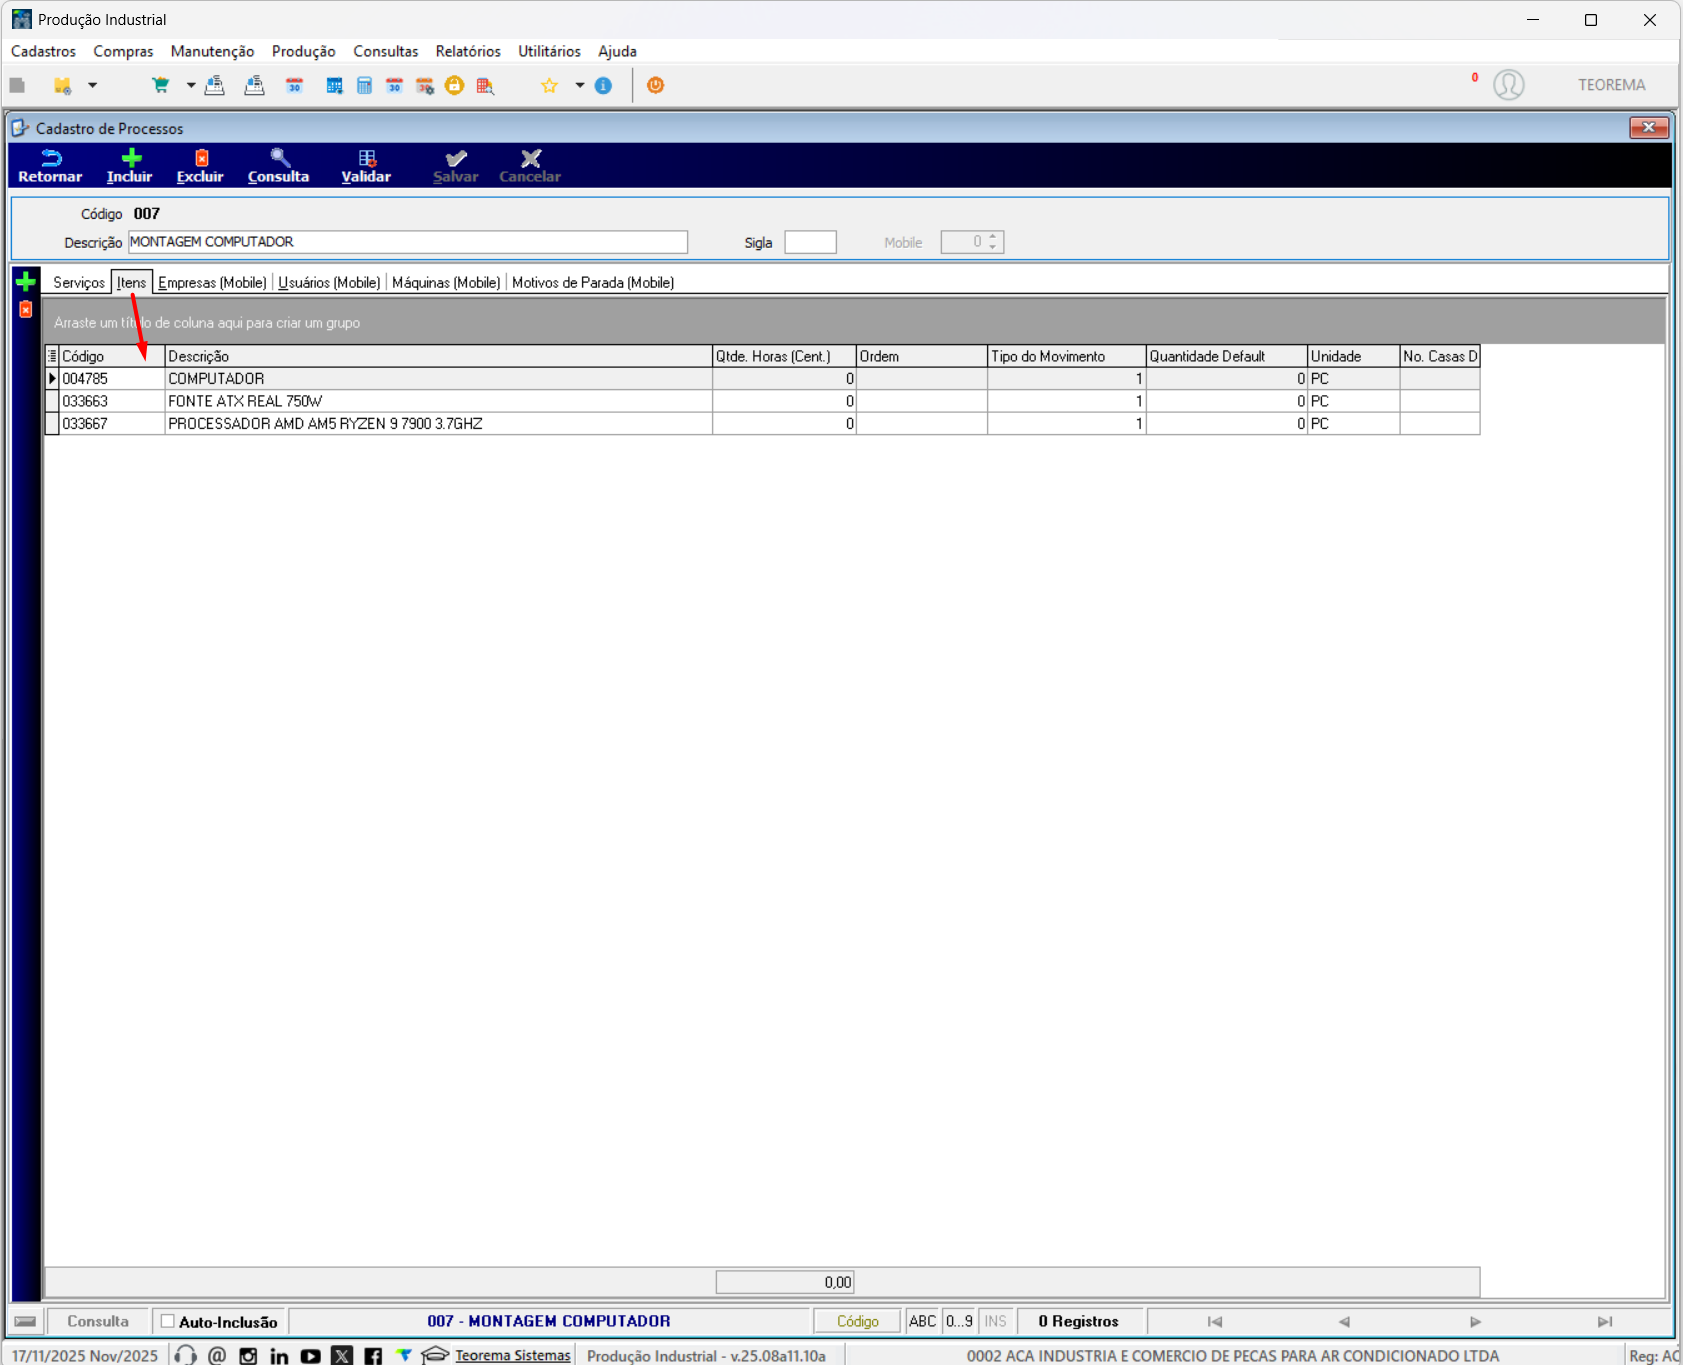Expand the dropdown arrow next to the folder icon

click(92, 85)
